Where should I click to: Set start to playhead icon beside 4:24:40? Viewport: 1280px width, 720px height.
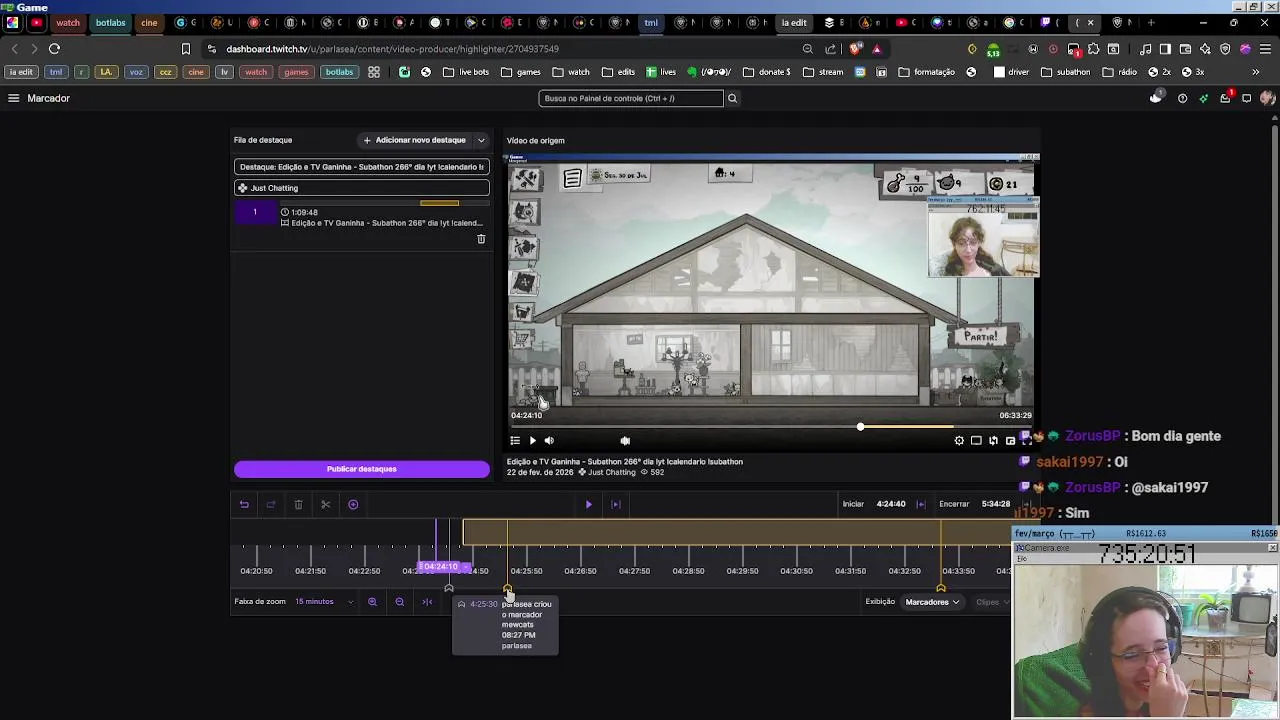click(921, 504)
